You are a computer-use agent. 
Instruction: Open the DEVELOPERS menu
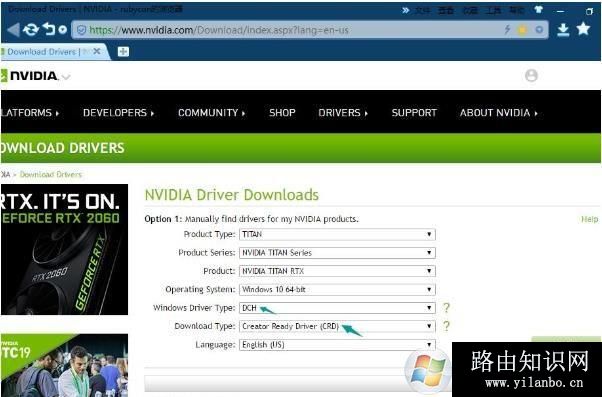tap(118, 113)
